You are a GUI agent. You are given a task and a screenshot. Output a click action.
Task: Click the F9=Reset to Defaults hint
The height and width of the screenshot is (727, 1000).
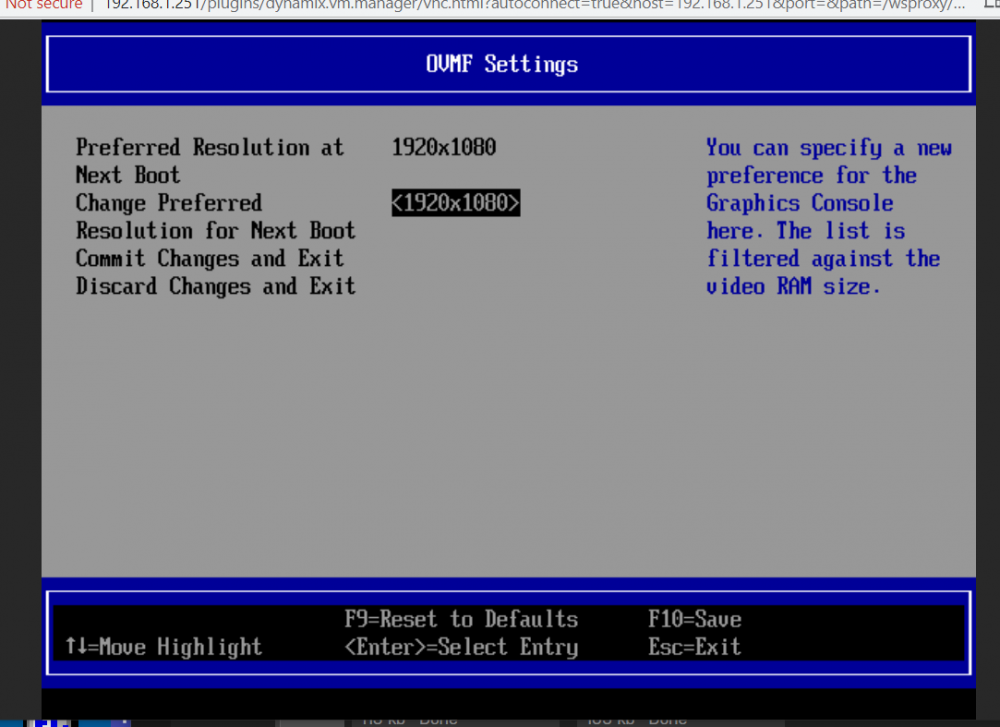click(x=461, y=619)
